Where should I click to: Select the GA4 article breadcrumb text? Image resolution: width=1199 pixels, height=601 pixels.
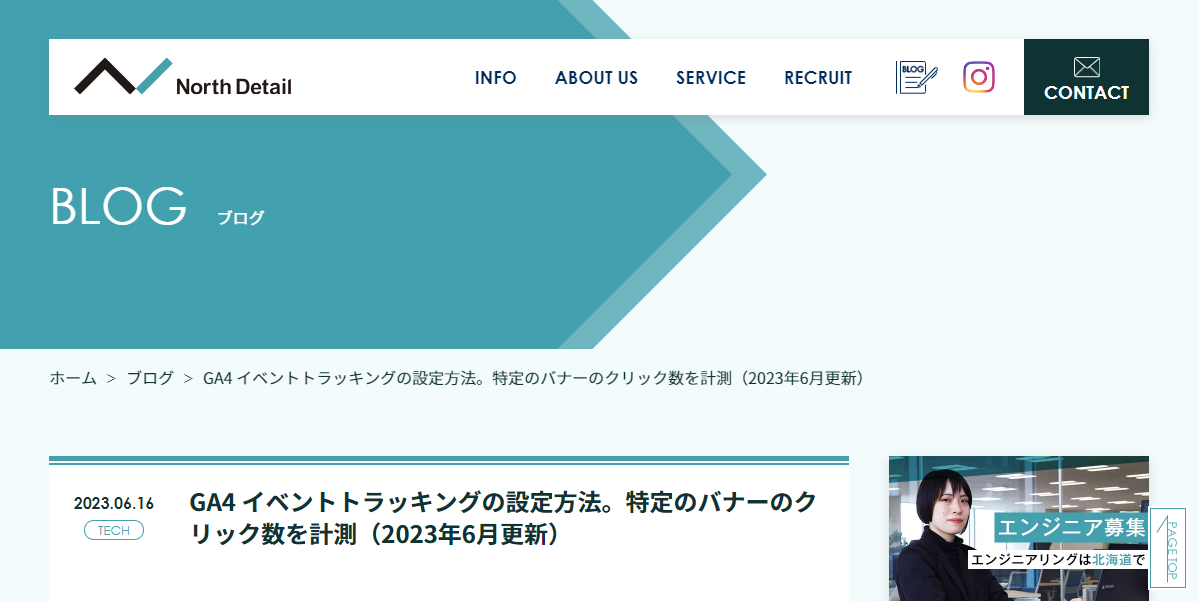click(534, 378)
